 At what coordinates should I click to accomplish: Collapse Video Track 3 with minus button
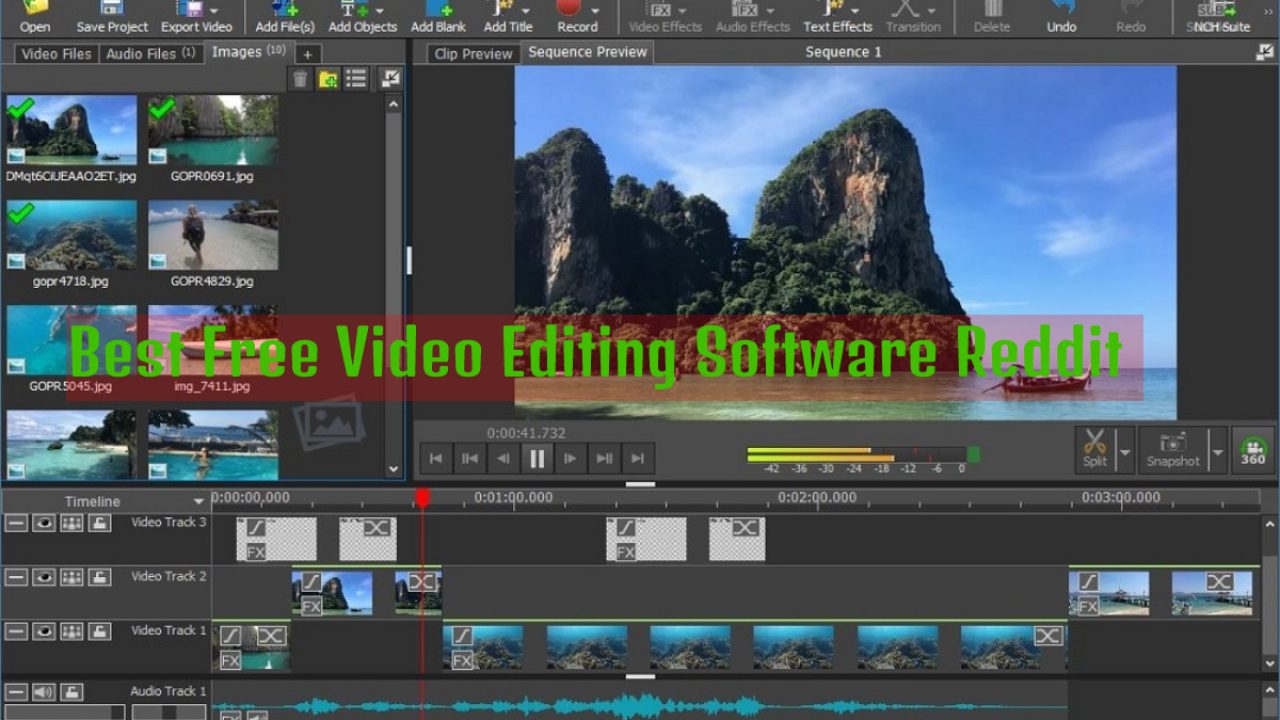coord(16,523)
